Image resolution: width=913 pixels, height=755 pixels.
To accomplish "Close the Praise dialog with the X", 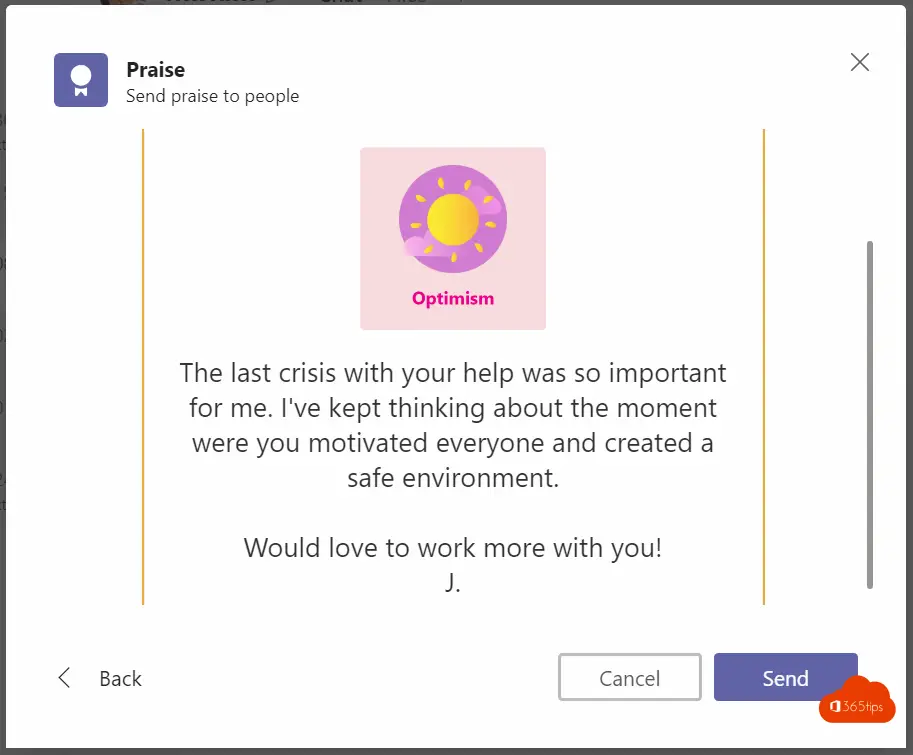I will pos(859,62).
